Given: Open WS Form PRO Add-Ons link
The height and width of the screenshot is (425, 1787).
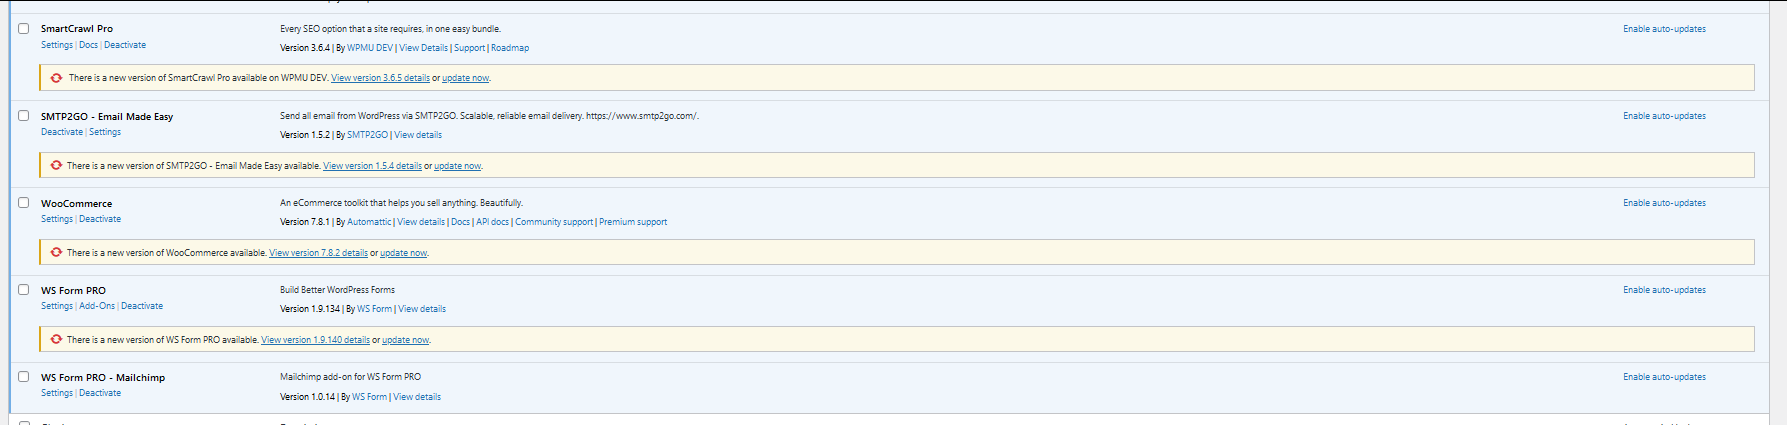Looking at the screenshot, I should click(x=97, y=306).
